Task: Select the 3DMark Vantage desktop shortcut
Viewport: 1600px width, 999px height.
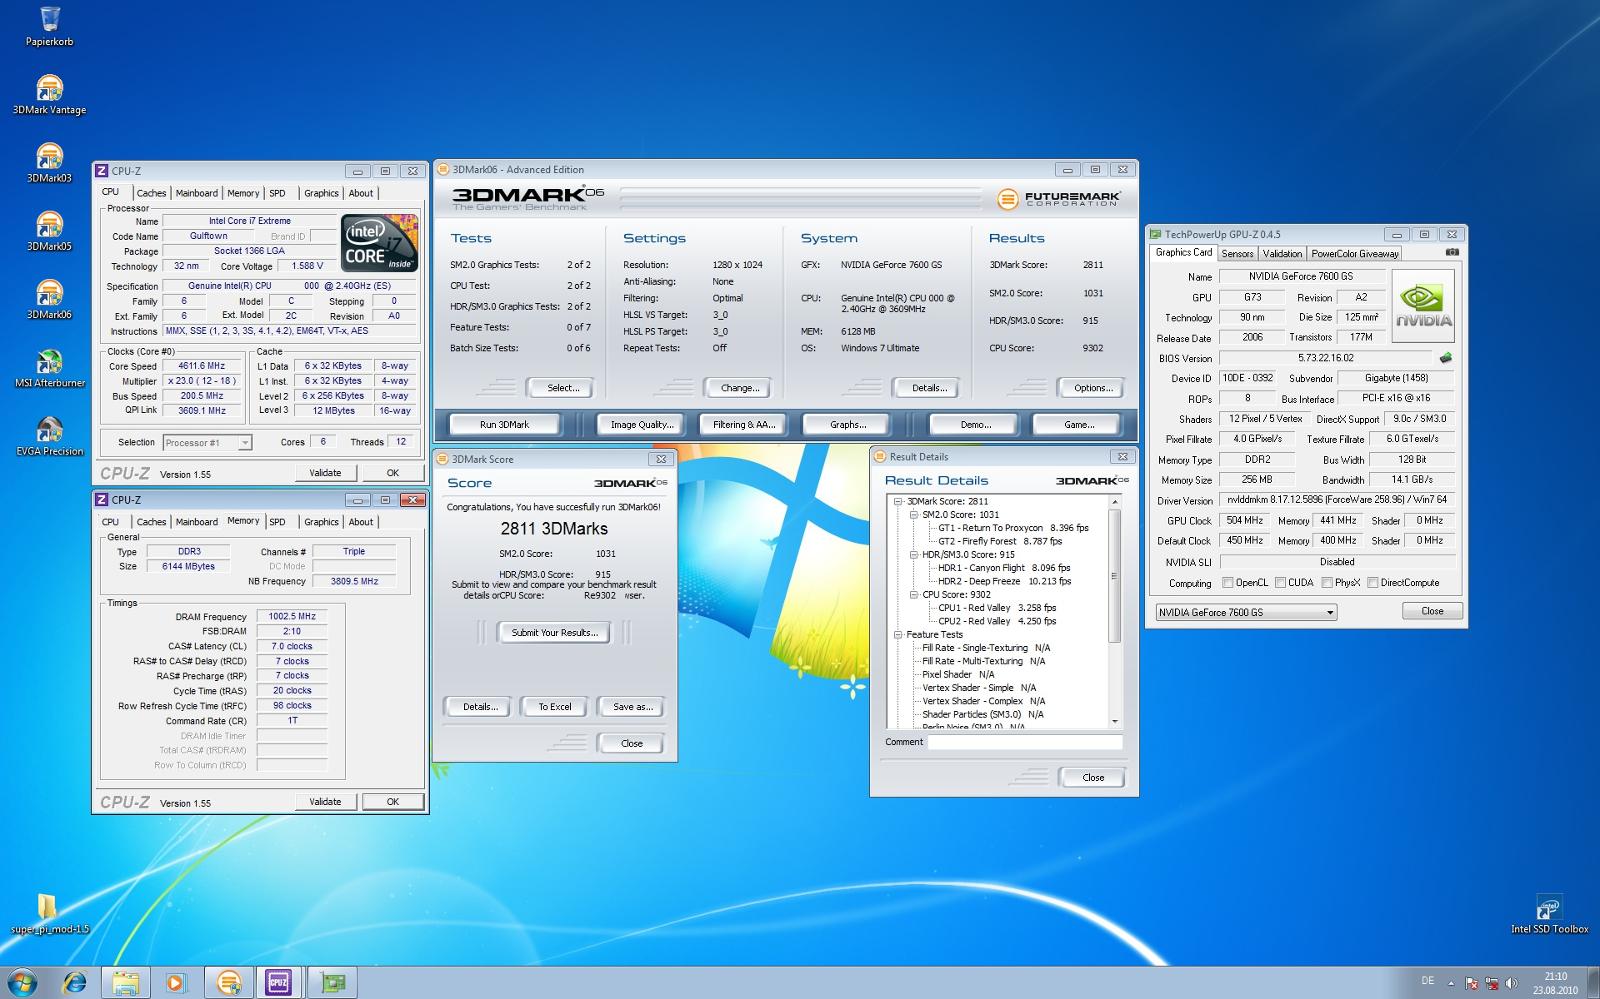Action: point(49,95)
